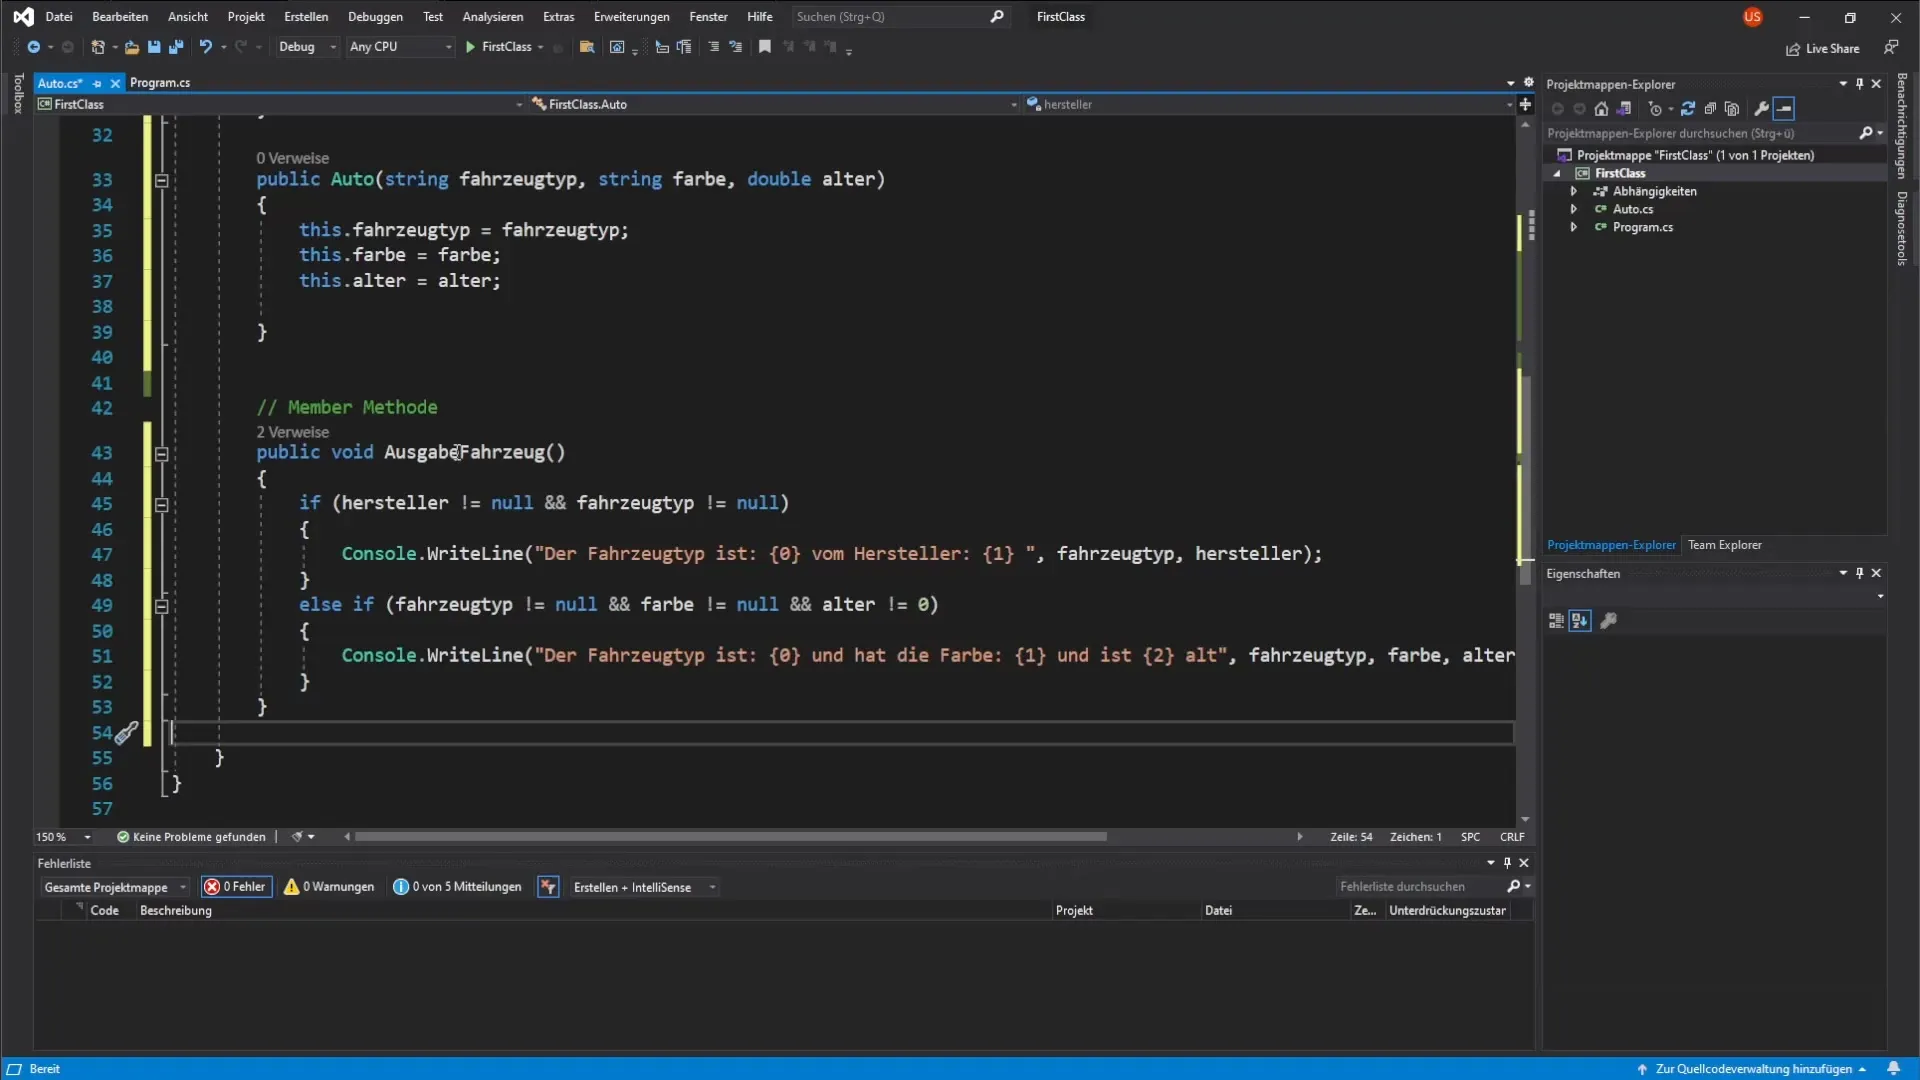Screen dimensions: 1920x1080
Task: Click the sync with active document icon
Action: point(1688,109)
